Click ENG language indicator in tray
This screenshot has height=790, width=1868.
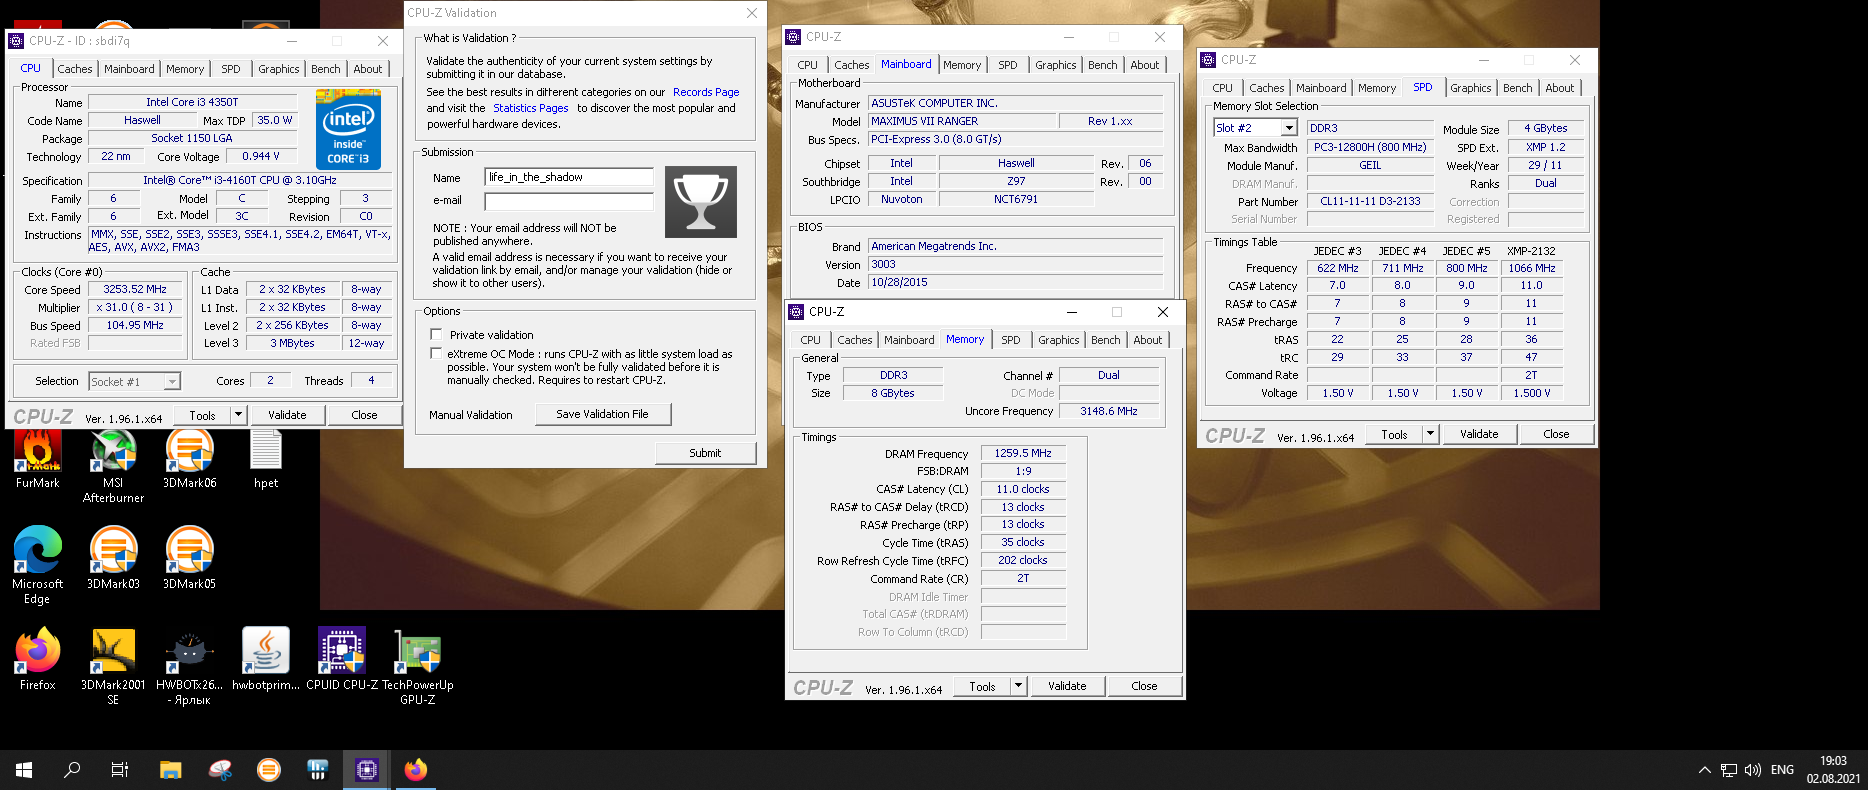click(x=1782, y=770)
